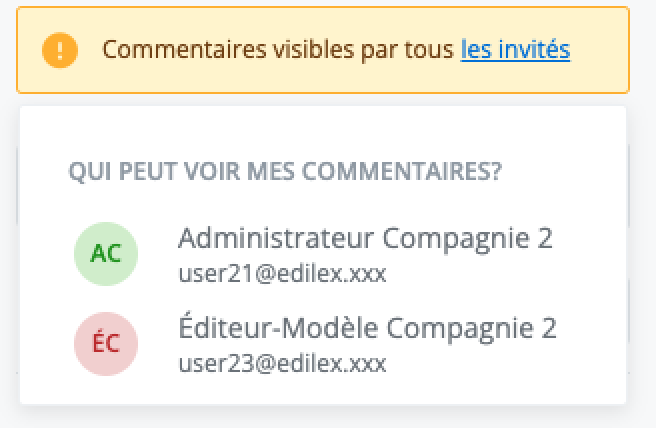Click the "Qui peut voir mes commentaires?" heading

[284, 172]
